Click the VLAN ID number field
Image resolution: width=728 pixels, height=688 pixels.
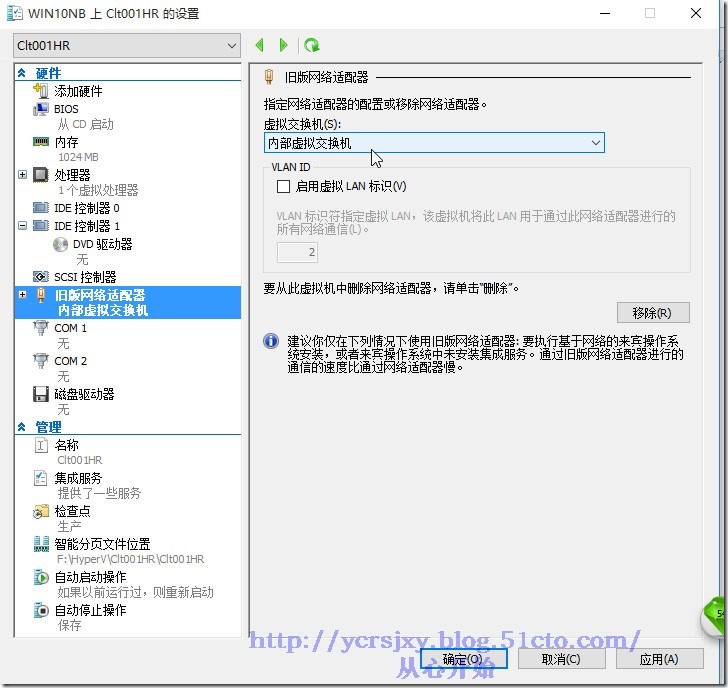(297, 252)
